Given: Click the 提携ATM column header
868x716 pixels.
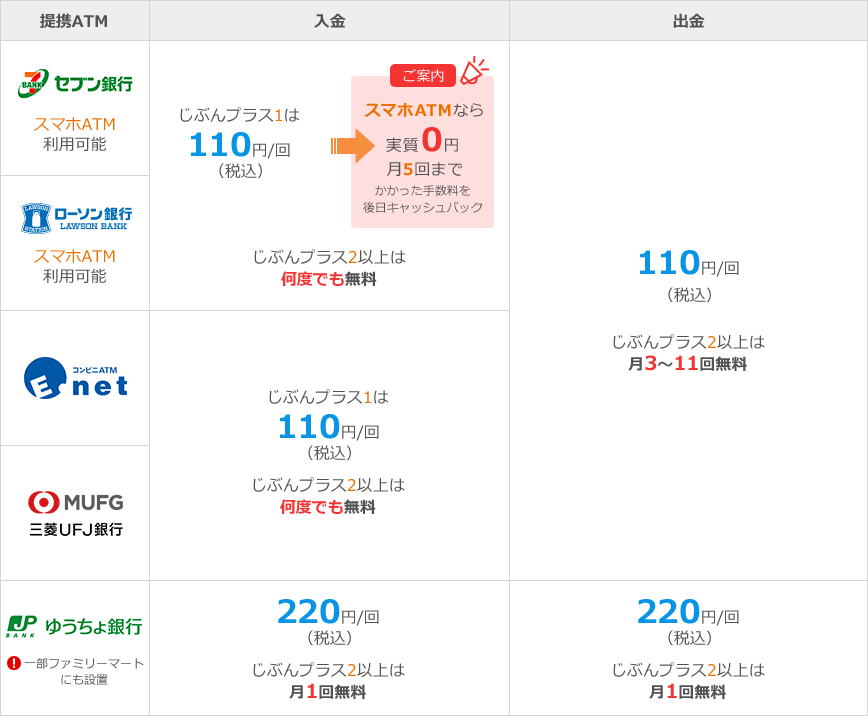Looking at the screenshot, I should pyautogui.click(x=74, y=21).
